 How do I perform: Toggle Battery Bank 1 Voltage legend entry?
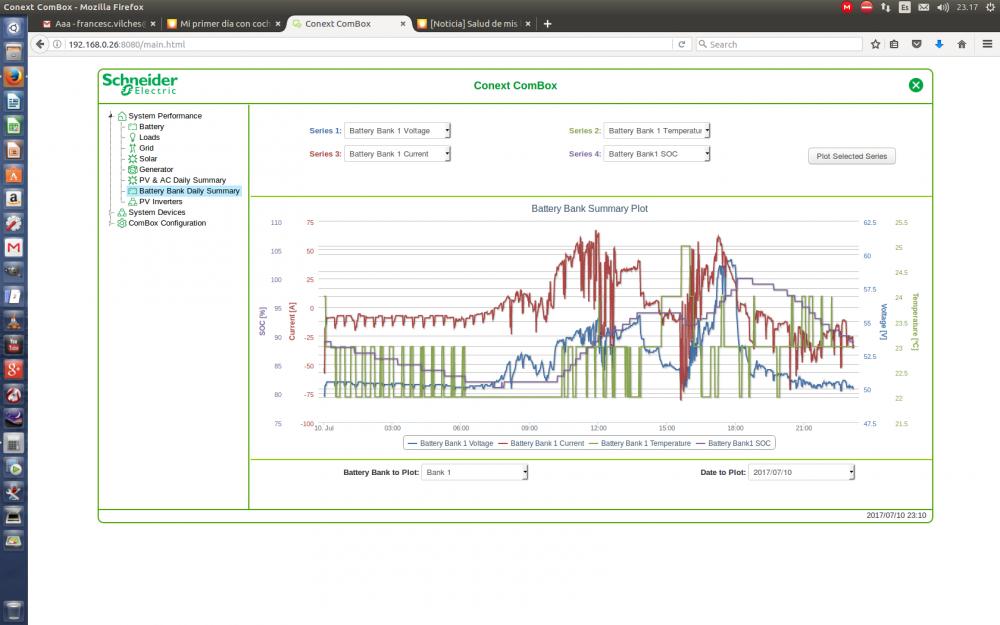450,443
